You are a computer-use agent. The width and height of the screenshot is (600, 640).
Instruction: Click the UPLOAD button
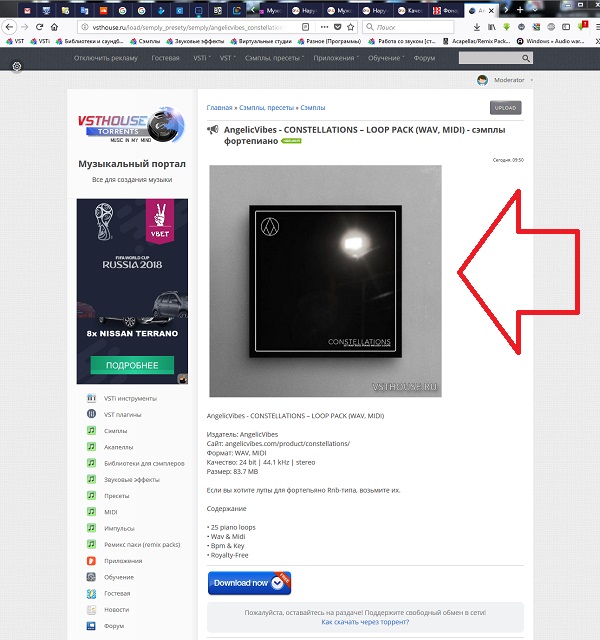tap(505, 108)
